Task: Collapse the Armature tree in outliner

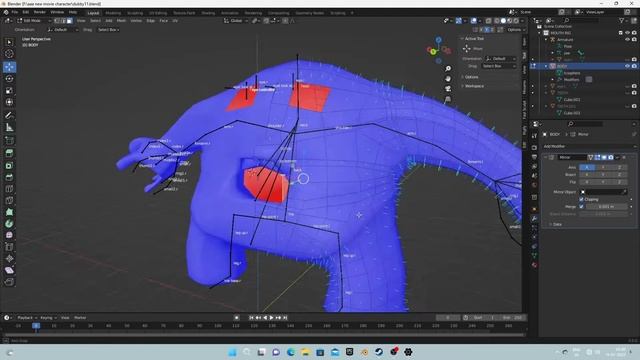Action: (x=546, y=40)
